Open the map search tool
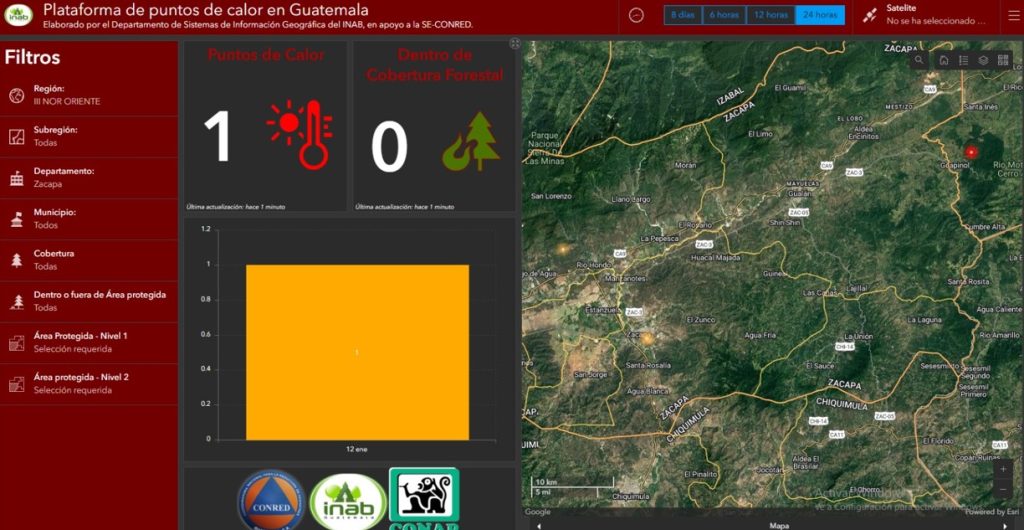Viewport: 1024px width, 530px height. tap(919, 60)
